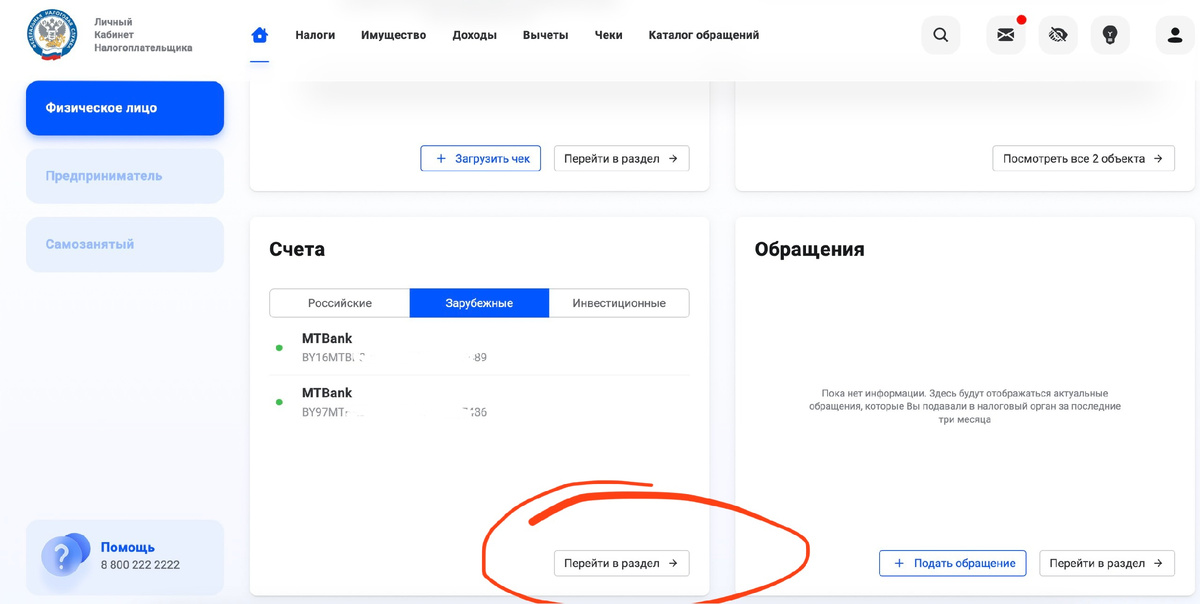The image size is (1200, 604).
Task: Toggle the hide-data crossed eye icon
Action: 1058,35
